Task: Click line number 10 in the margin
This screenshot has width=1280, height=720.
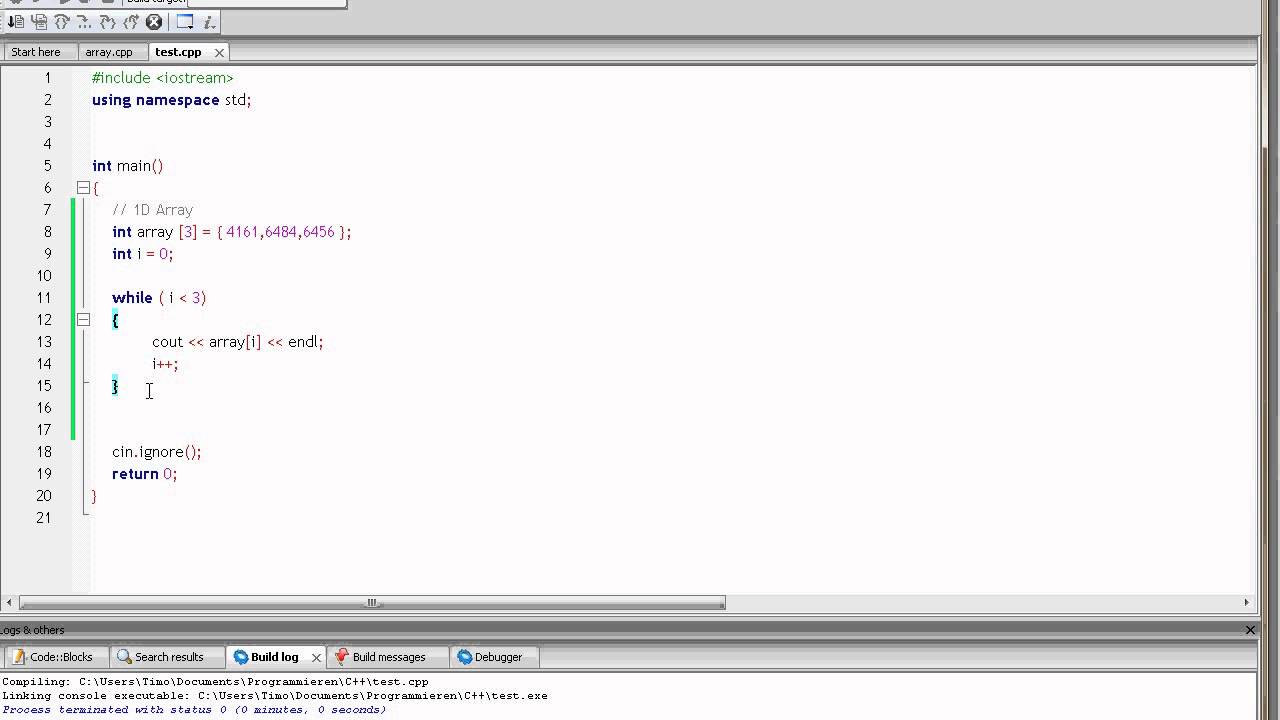Action: pos(43,276)
